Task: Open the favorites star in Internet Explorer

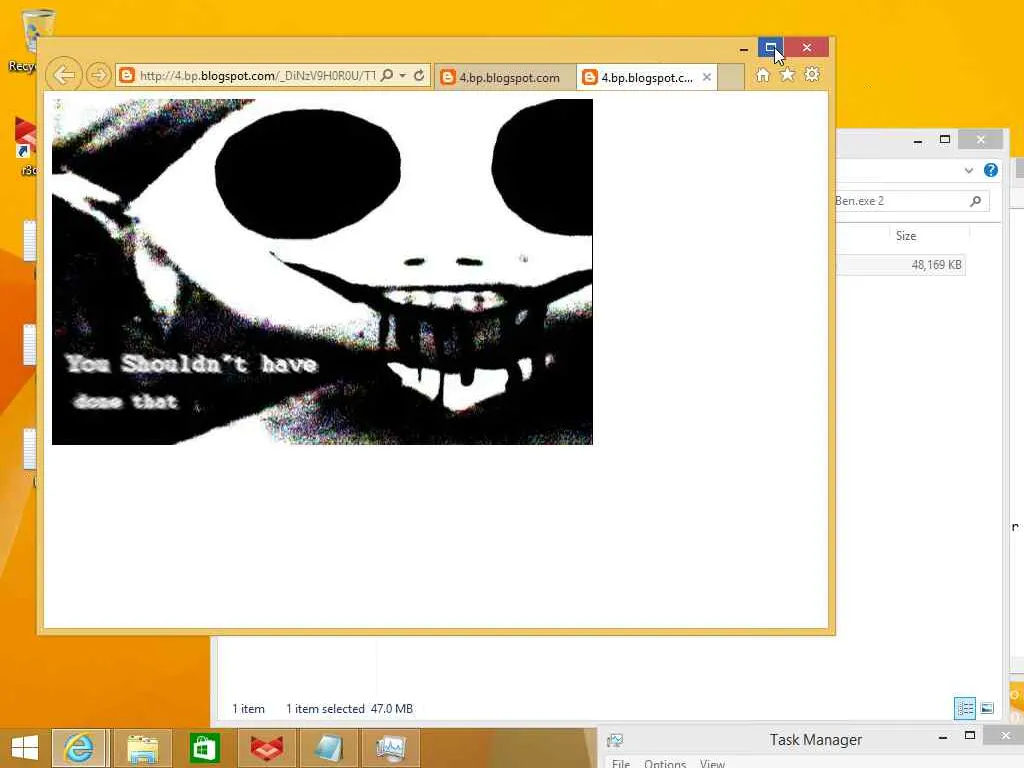Action: click(788, 74)
